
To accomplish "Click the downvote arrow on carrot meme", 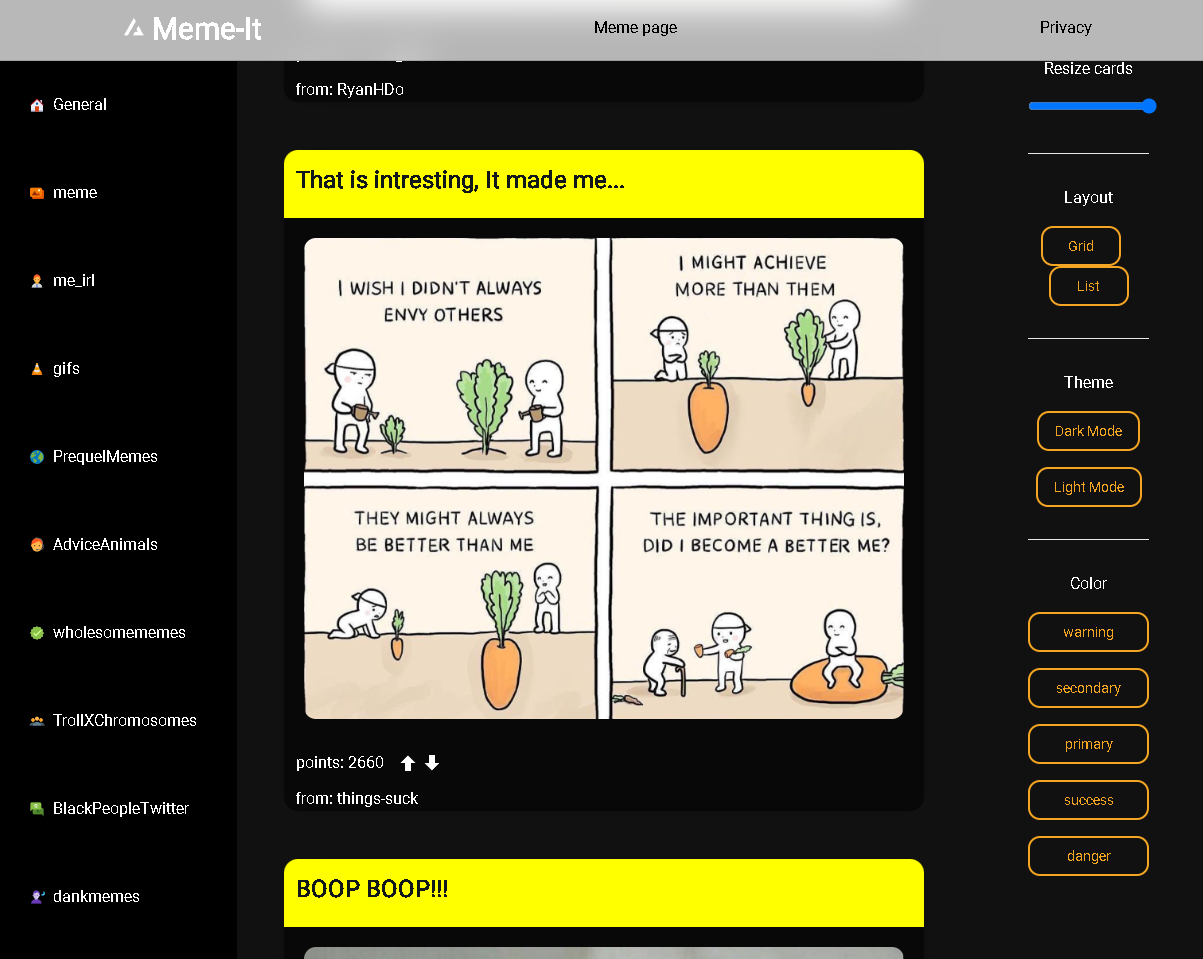I will [432, 763].
